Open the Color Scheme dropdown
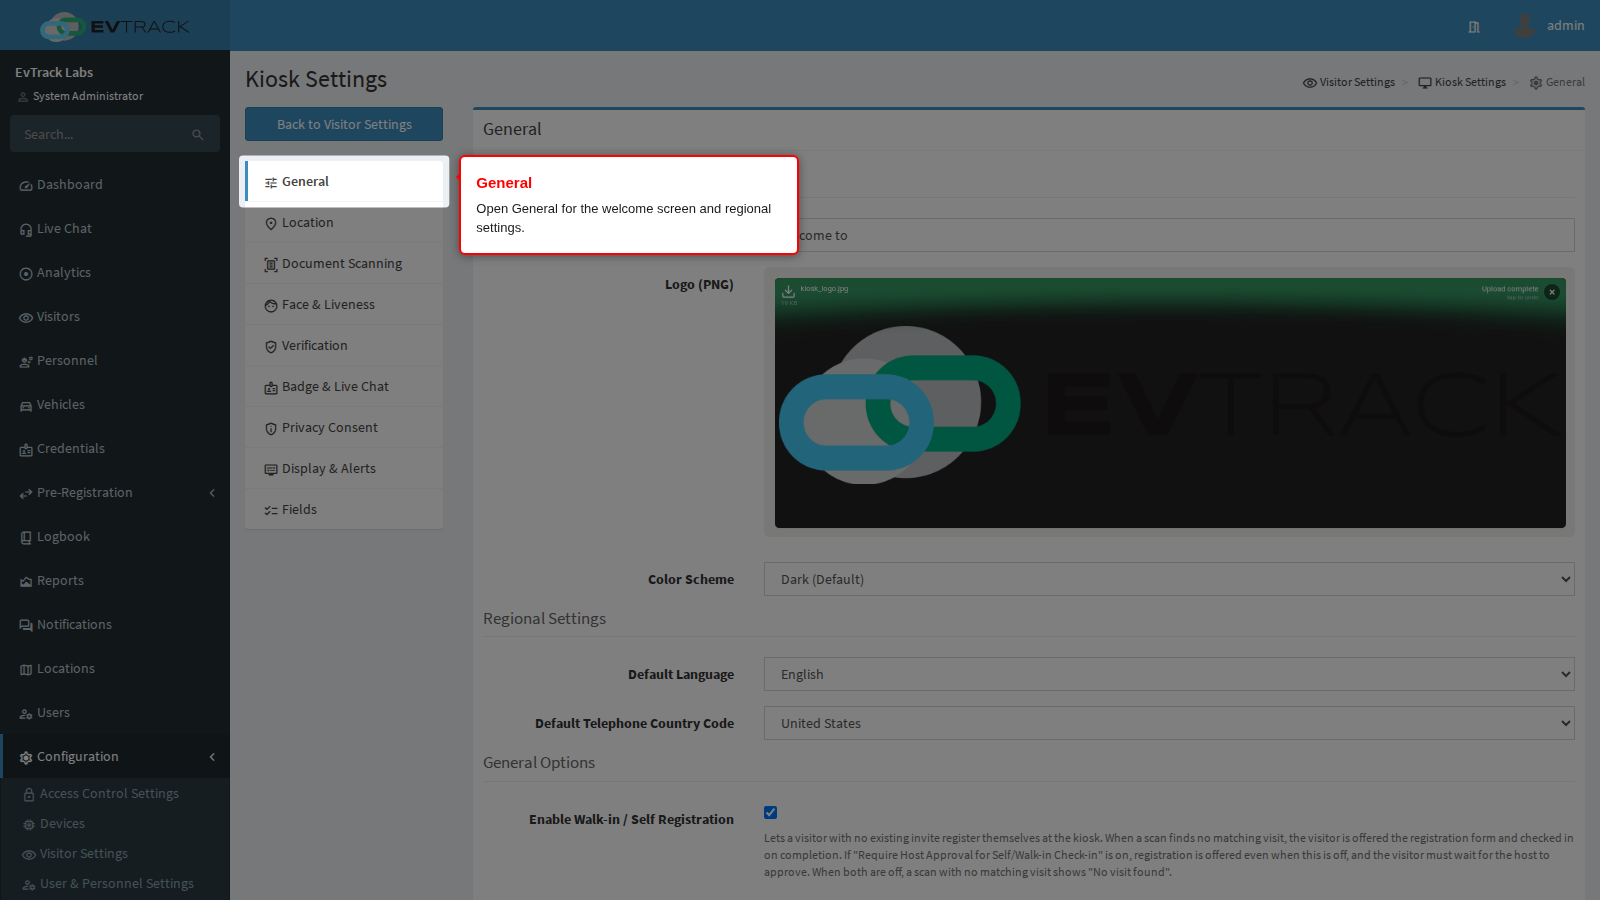Viewport: 1600px width, 900px height. pyautogui.click(x=1169, y=579)
